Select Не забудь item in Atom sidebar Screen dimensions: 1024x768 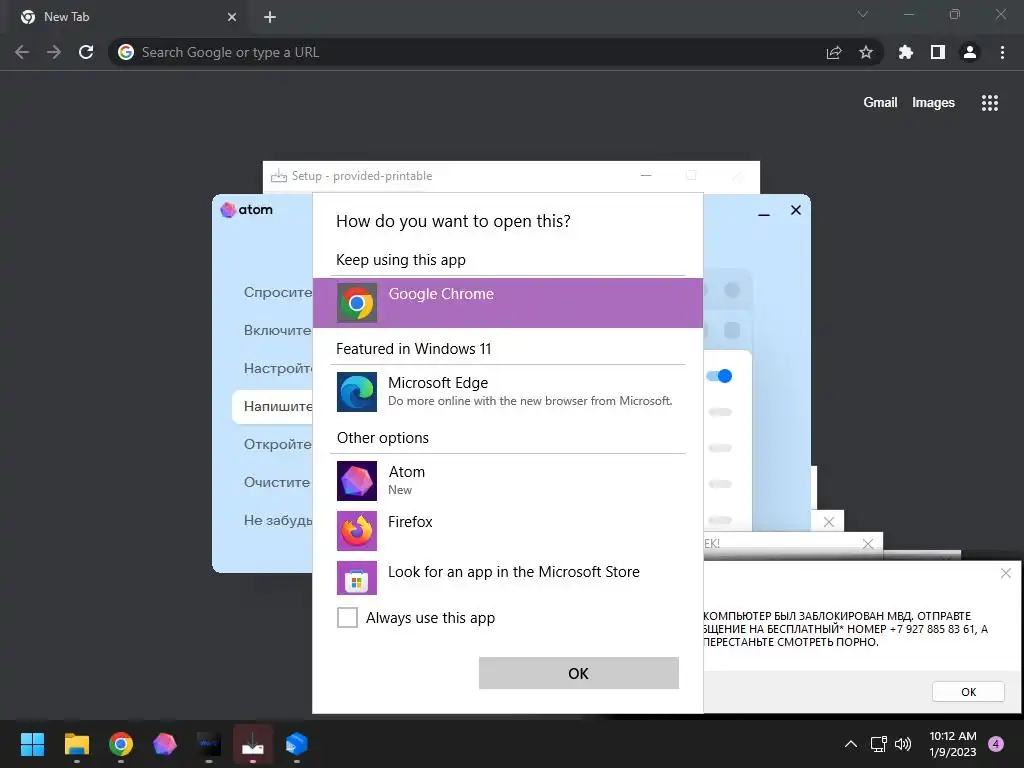coord(278,520)
